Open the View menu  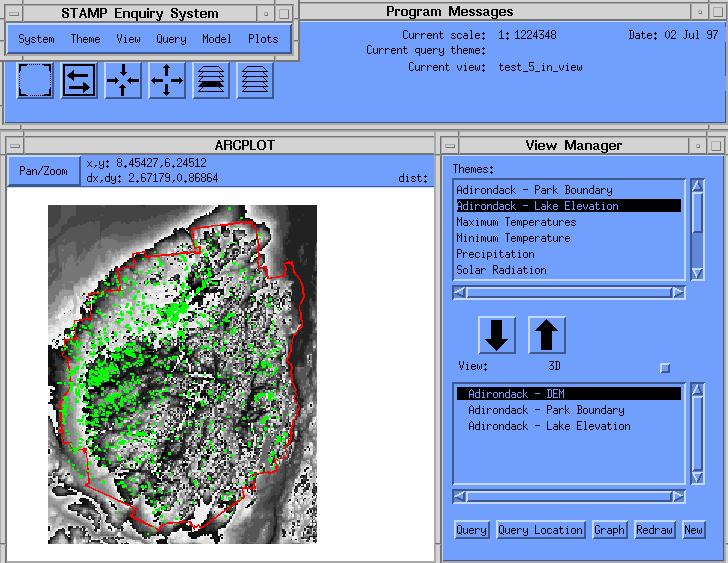128,39
